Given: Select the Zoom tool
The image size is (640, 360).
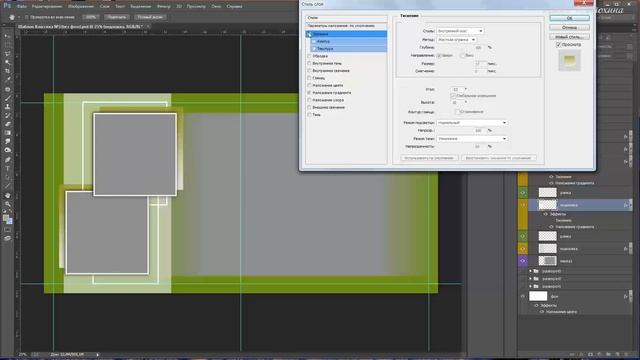Looking at the screenshot, I should [7, 204].
